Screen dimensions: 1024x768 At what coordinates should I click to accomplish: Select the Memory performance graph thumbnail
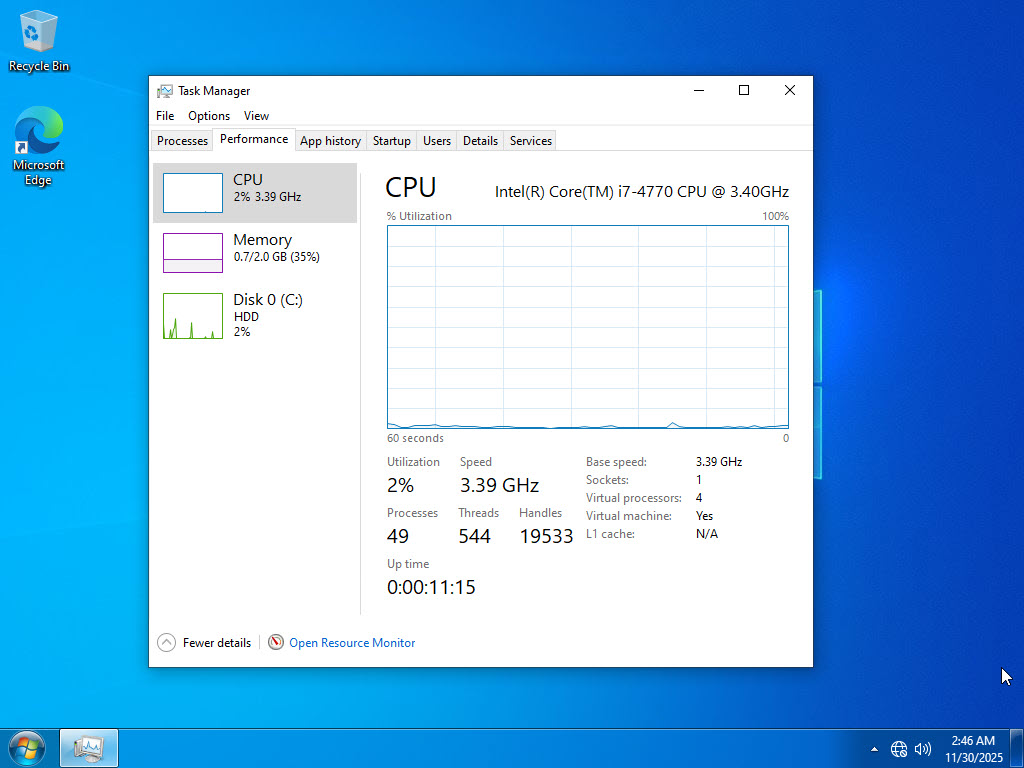[193, 253]
